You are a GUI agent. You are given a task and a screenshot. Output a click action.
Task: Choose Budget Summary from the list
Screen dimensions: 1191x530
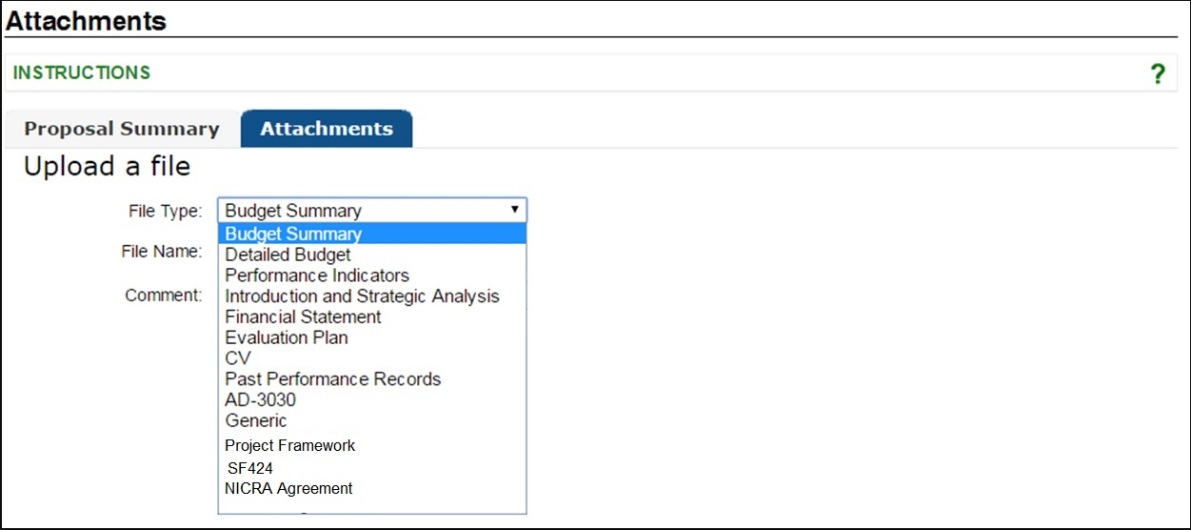point(293,234)
